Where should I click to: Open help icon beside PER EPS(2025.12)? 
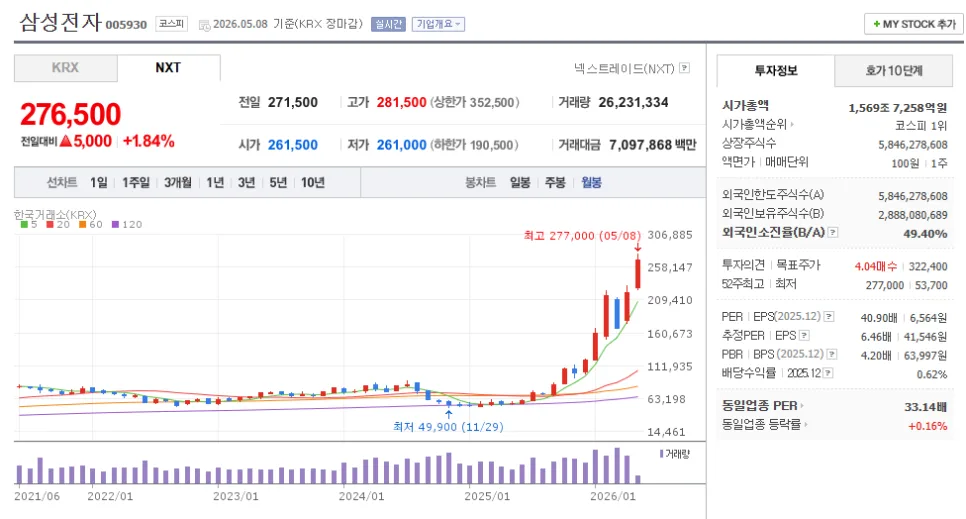pos(829,317)
